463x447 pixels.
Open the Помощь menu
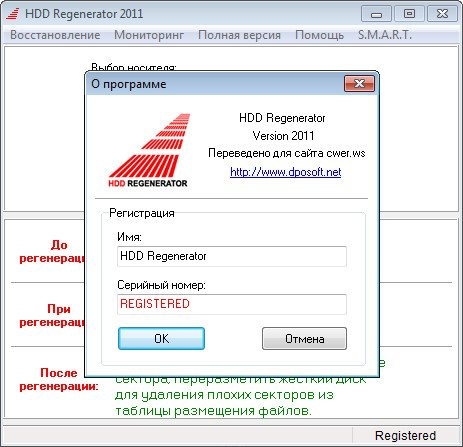[x=319, y=35]
